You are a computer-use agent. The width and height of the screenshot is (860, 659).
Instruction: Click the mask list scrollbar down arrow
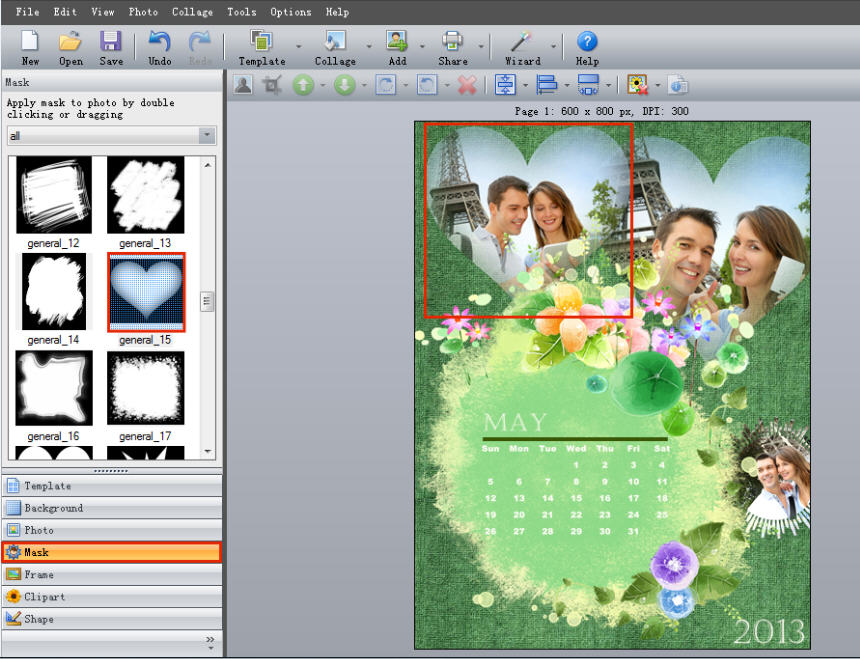(208, 452)
